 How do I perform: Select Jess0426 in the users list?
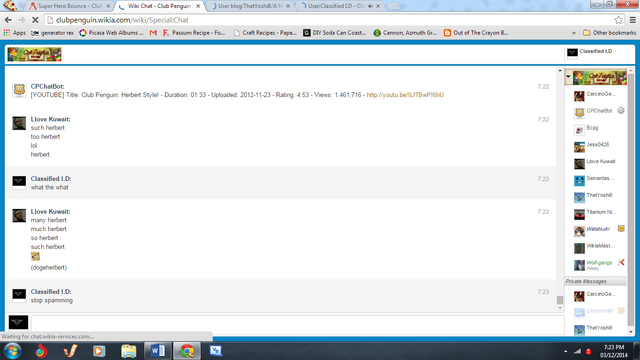591,146
